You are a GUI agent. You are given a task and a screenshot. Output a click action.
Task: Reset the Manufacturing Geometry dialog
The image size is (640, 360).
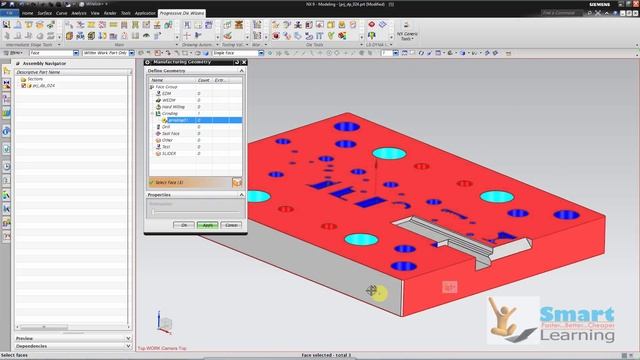coord(236,62)
